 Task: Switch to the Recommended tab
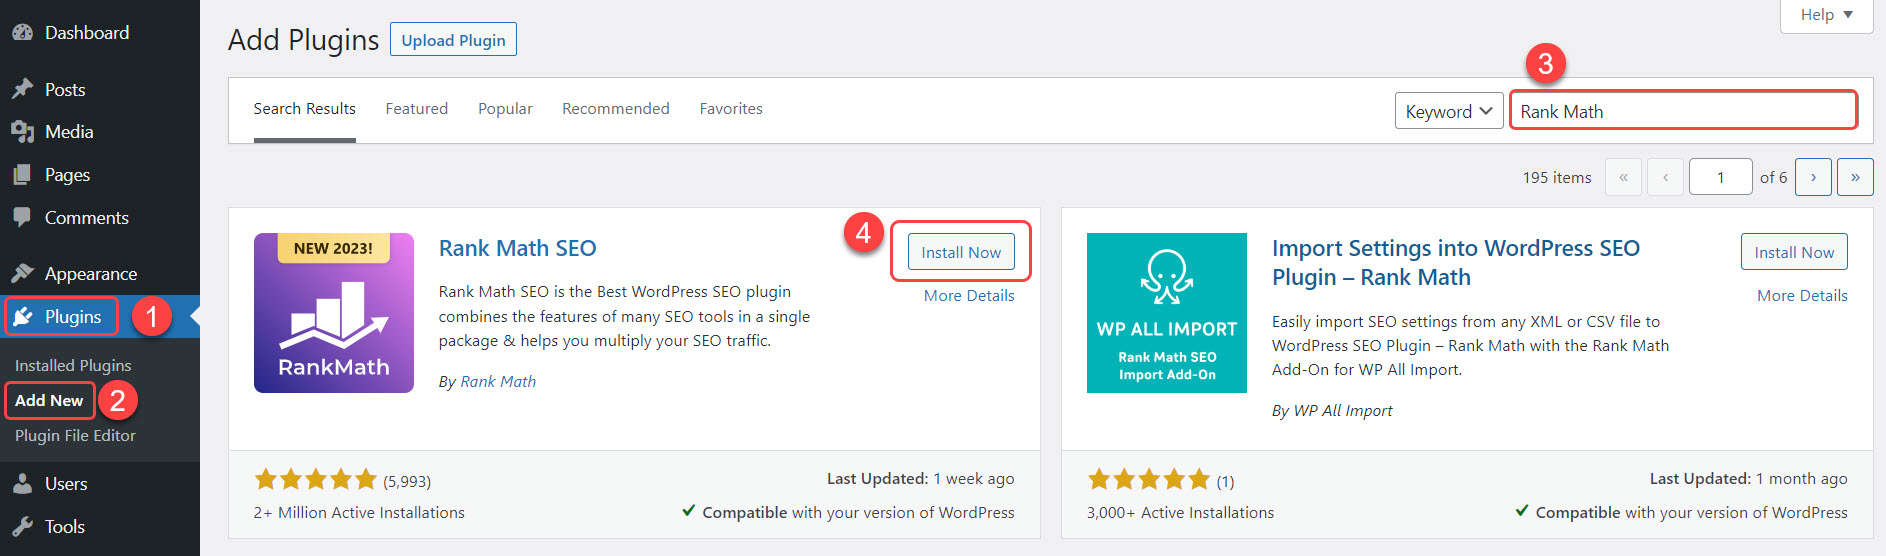[x=616, y=109]
